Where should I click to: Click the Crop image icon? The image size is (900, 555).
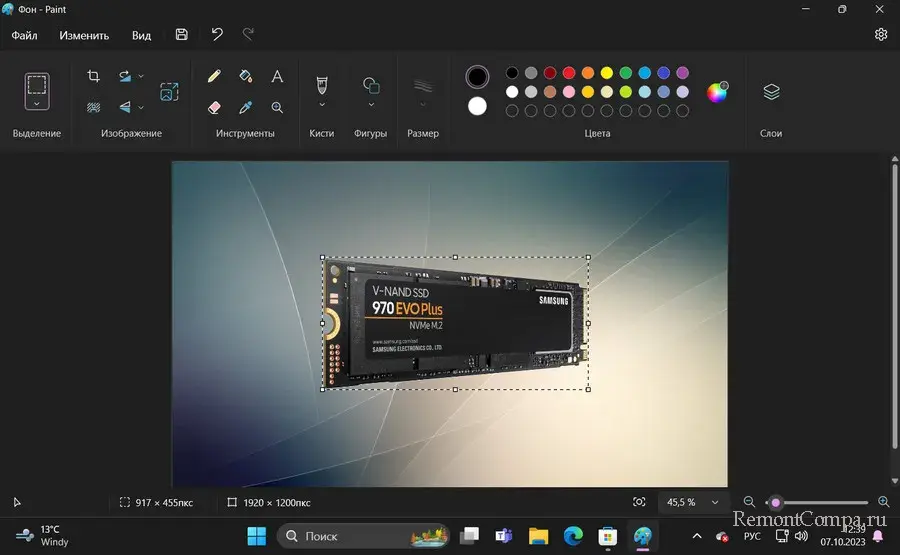click(x=93, y=76)
